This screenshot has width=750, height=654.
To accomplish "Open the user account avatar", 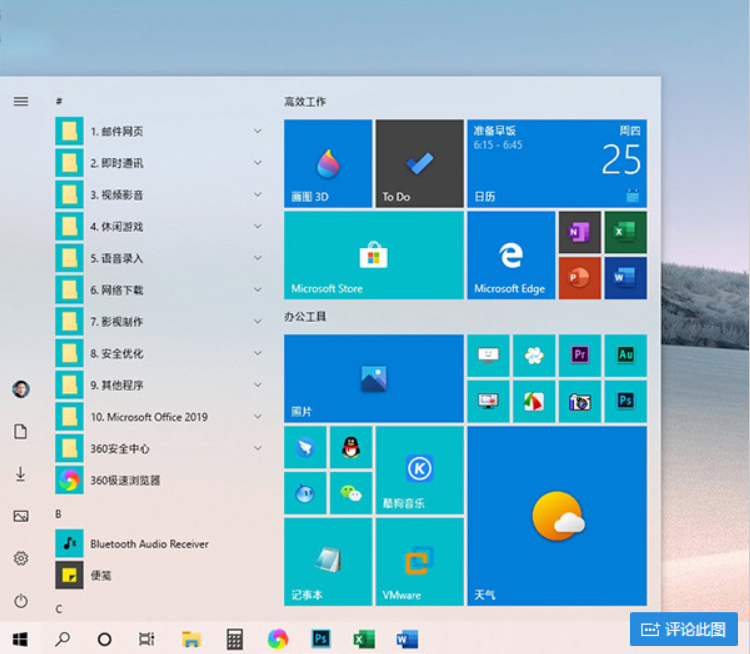I will tap(21, 389).
